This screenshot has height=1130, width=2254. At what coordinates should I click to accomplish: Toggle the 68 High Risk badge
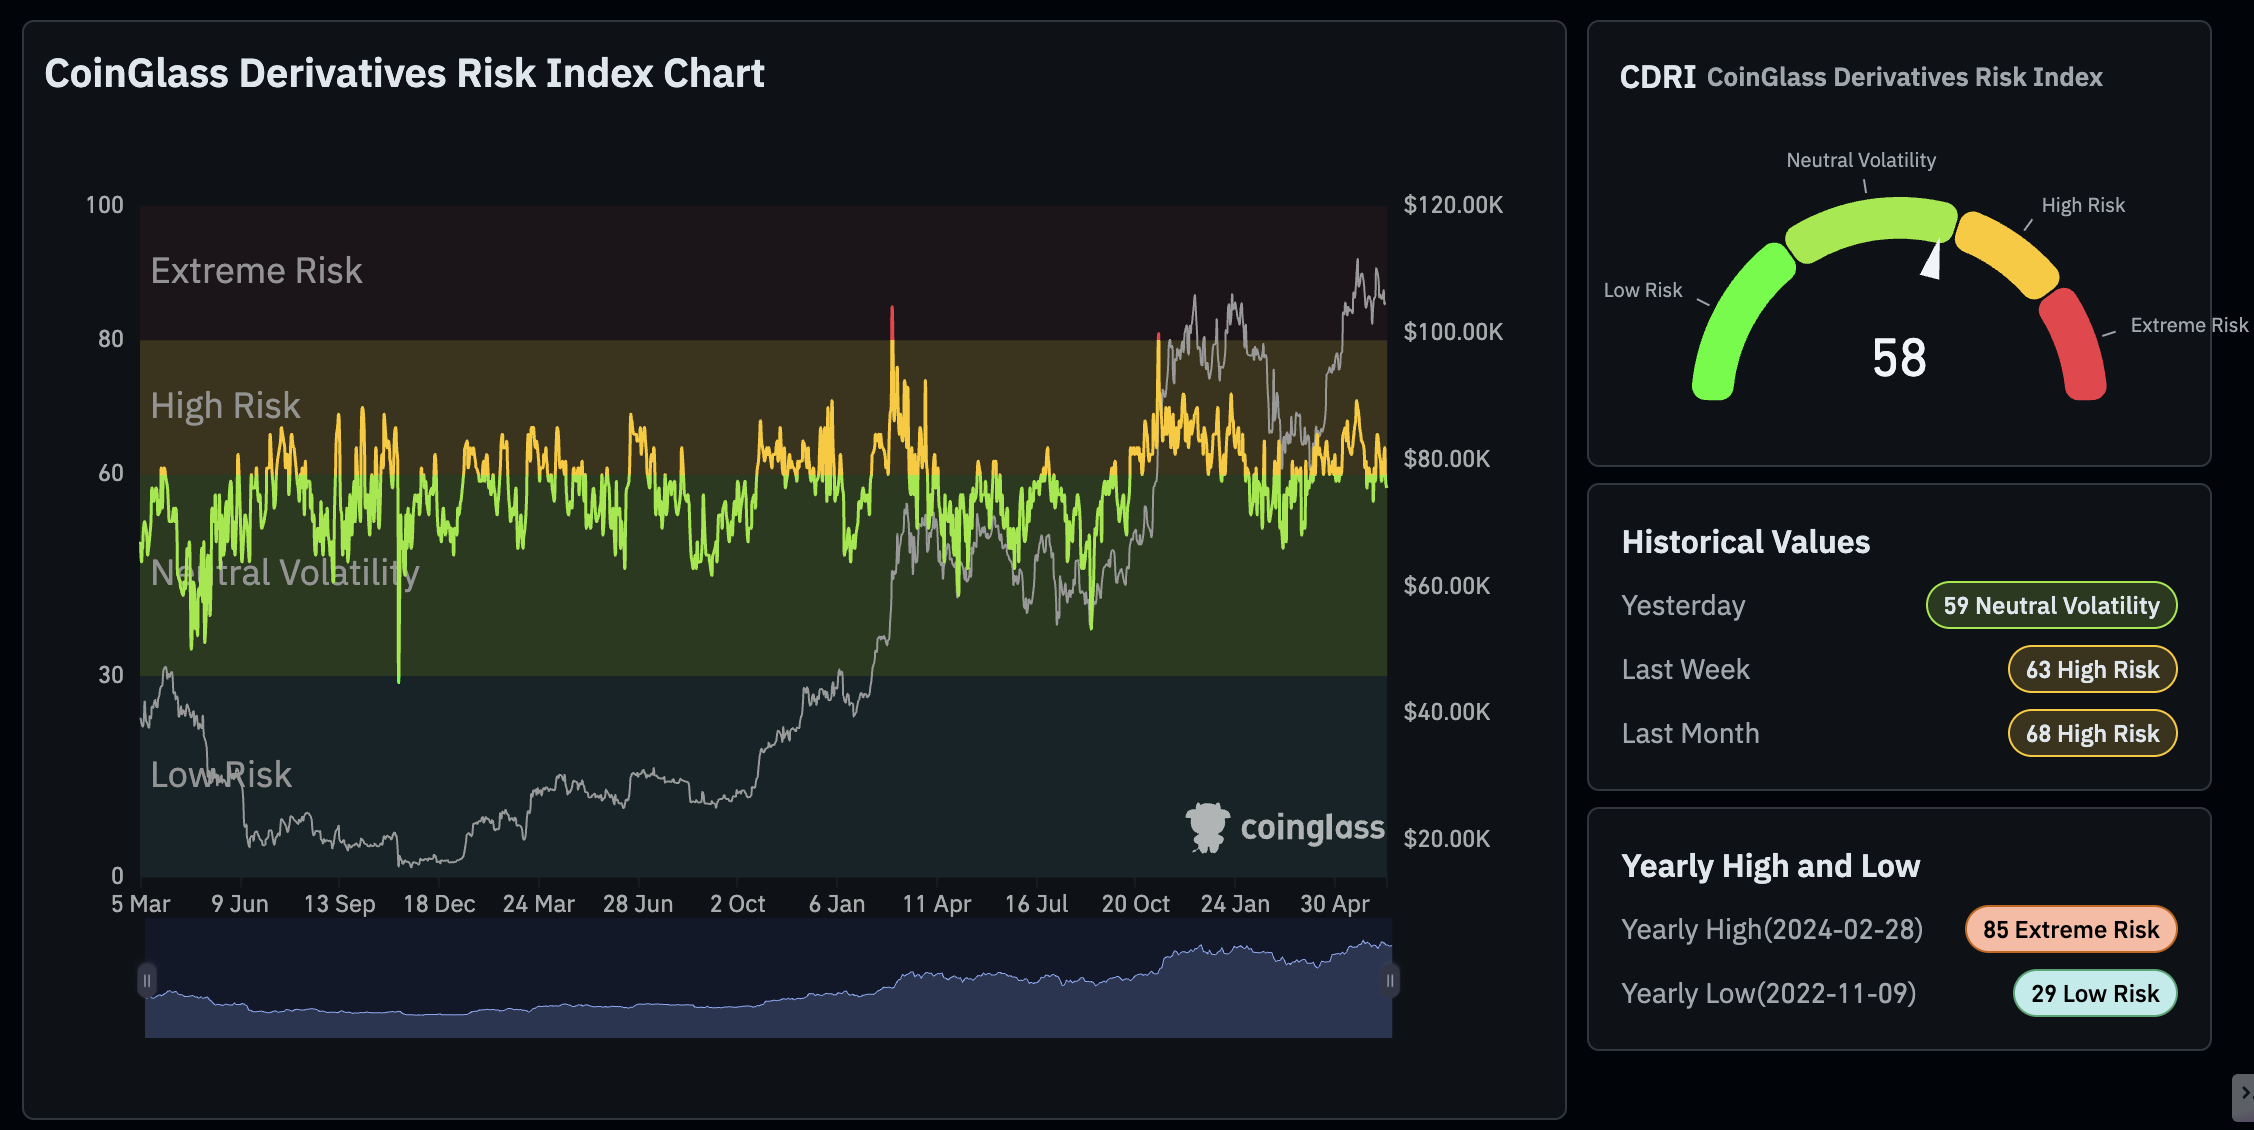[x=2092, y=733]
